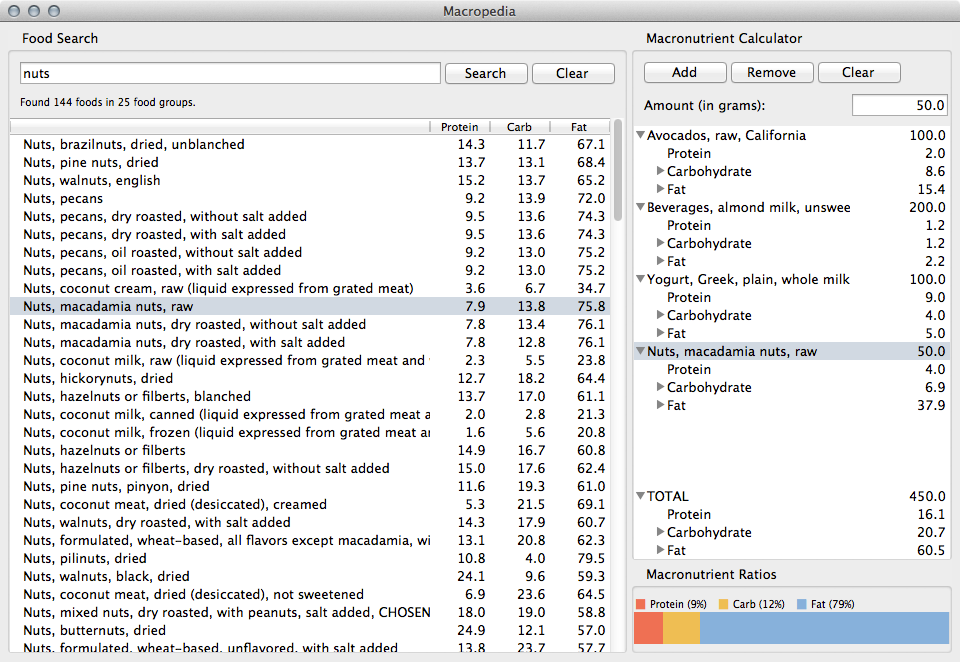Click the Search button
960x662 pixels.
485,73
